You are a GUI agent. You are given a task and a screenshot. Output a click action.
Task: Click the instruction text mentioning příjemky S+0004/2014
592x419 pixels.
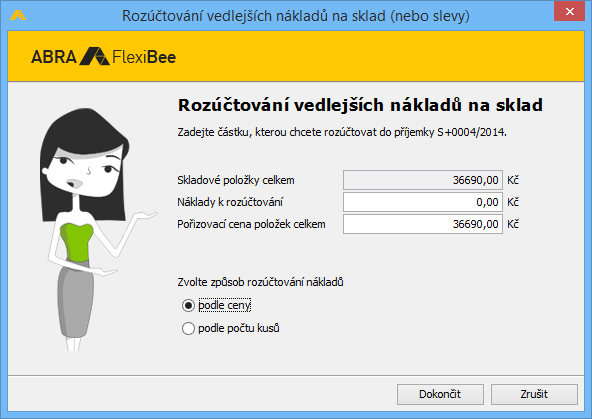click(x=342, y=132)
